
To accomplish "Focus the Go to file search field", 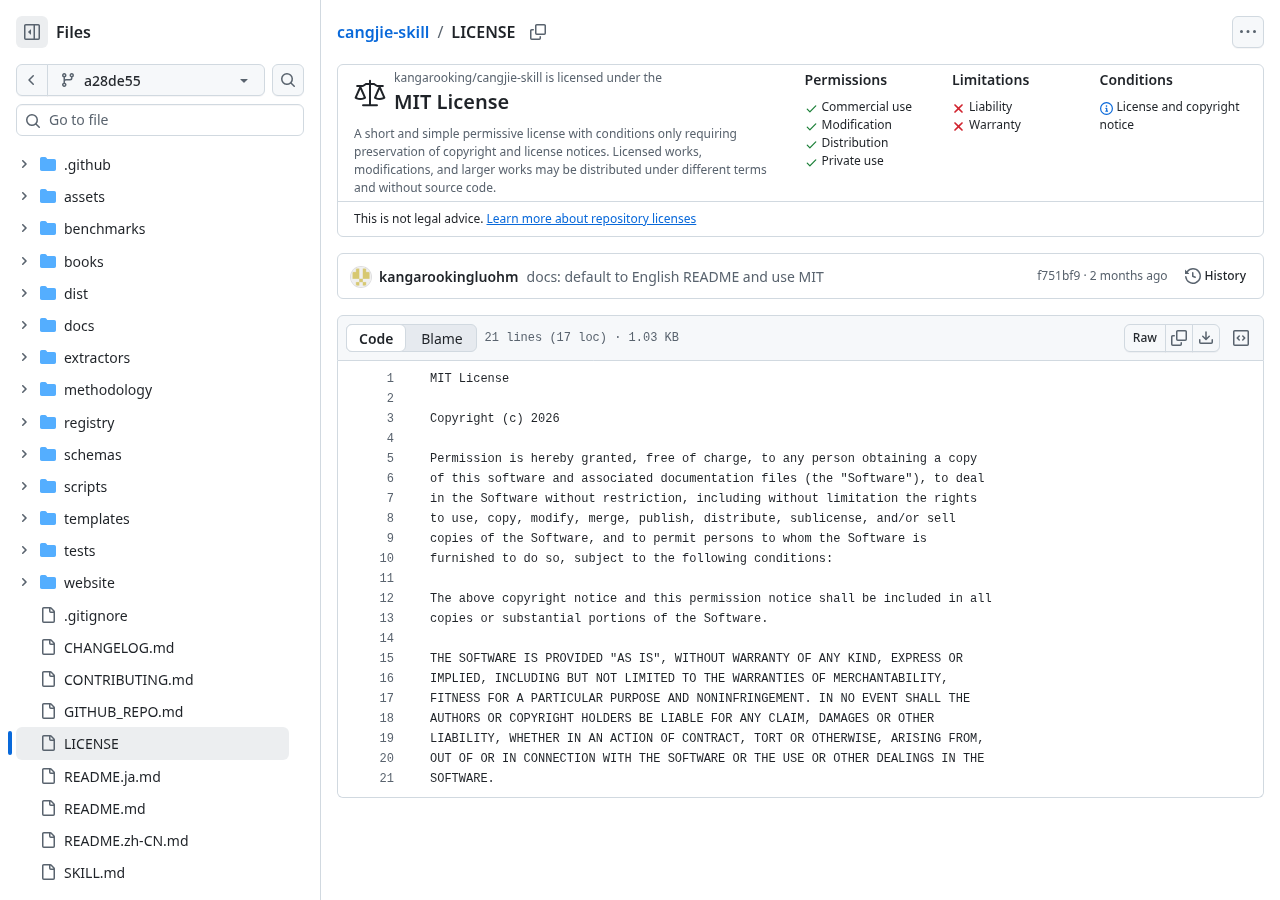I will pos(160,120).
